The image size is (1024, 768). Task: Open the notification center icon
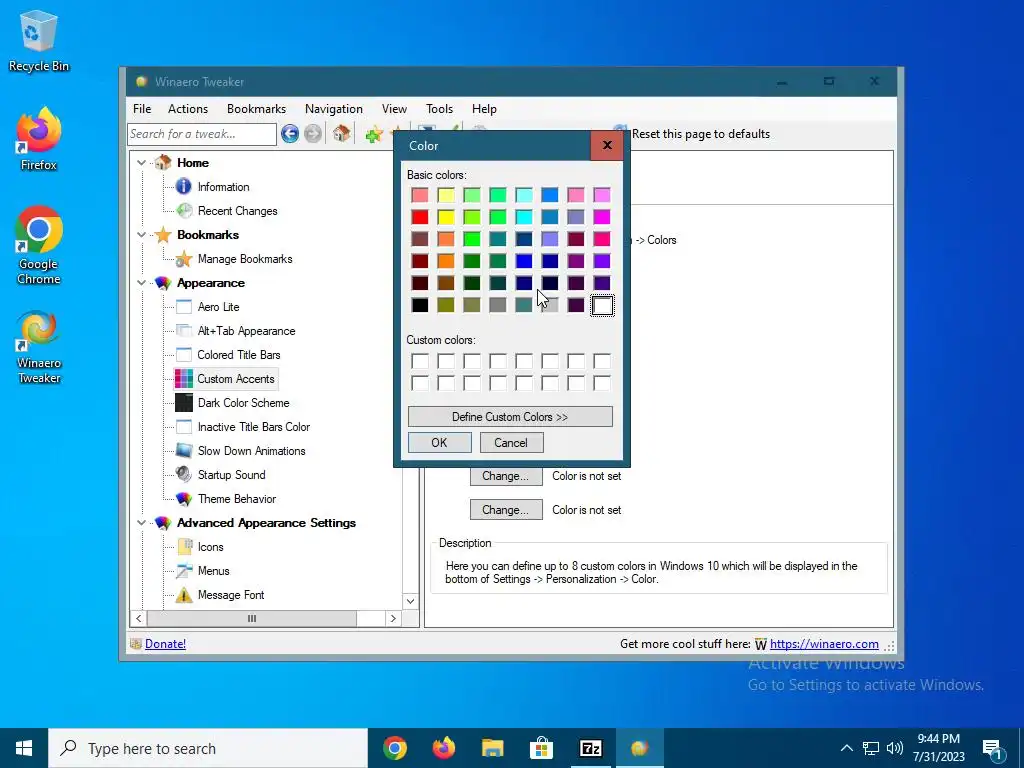(992, 748)
